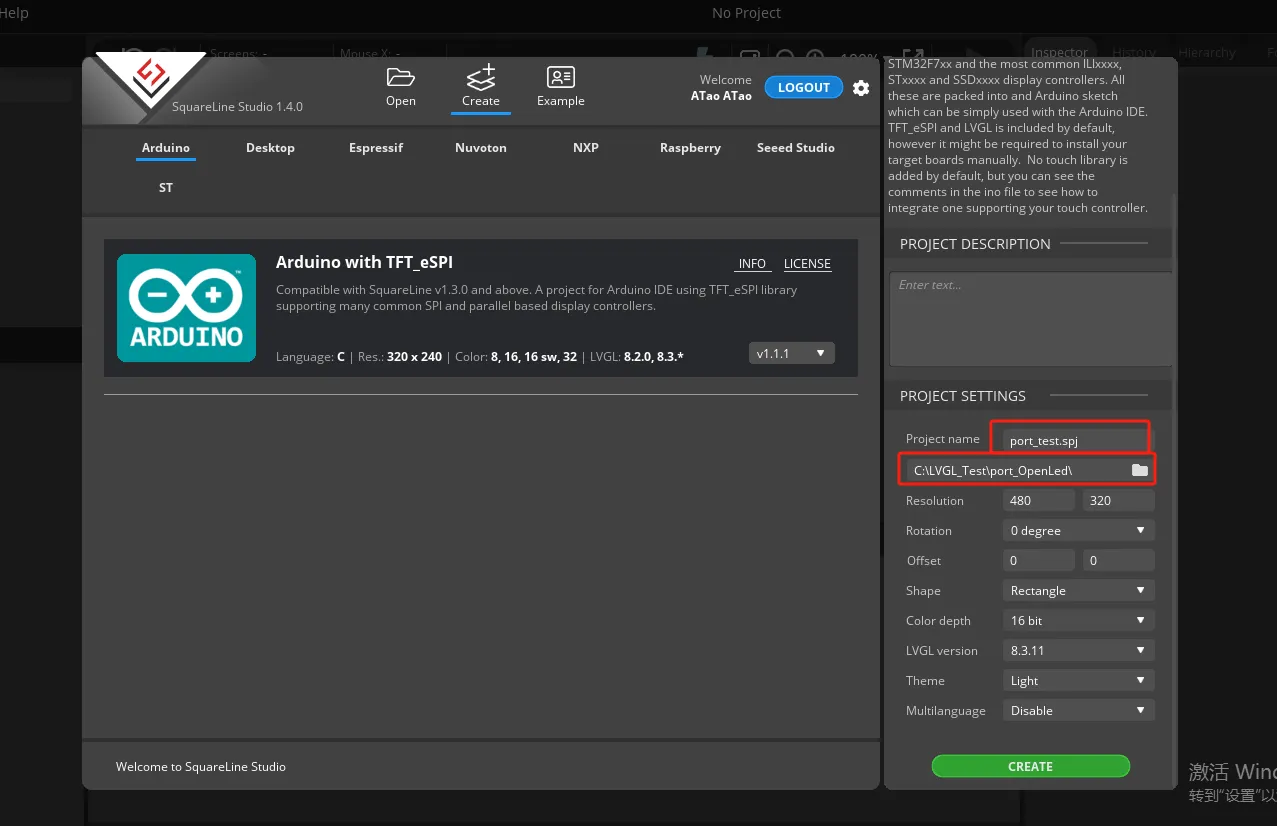Open the LVGL version dropdown
Image resolution: width=1277 pixels, height=826 pixels.
(1078, 651)
